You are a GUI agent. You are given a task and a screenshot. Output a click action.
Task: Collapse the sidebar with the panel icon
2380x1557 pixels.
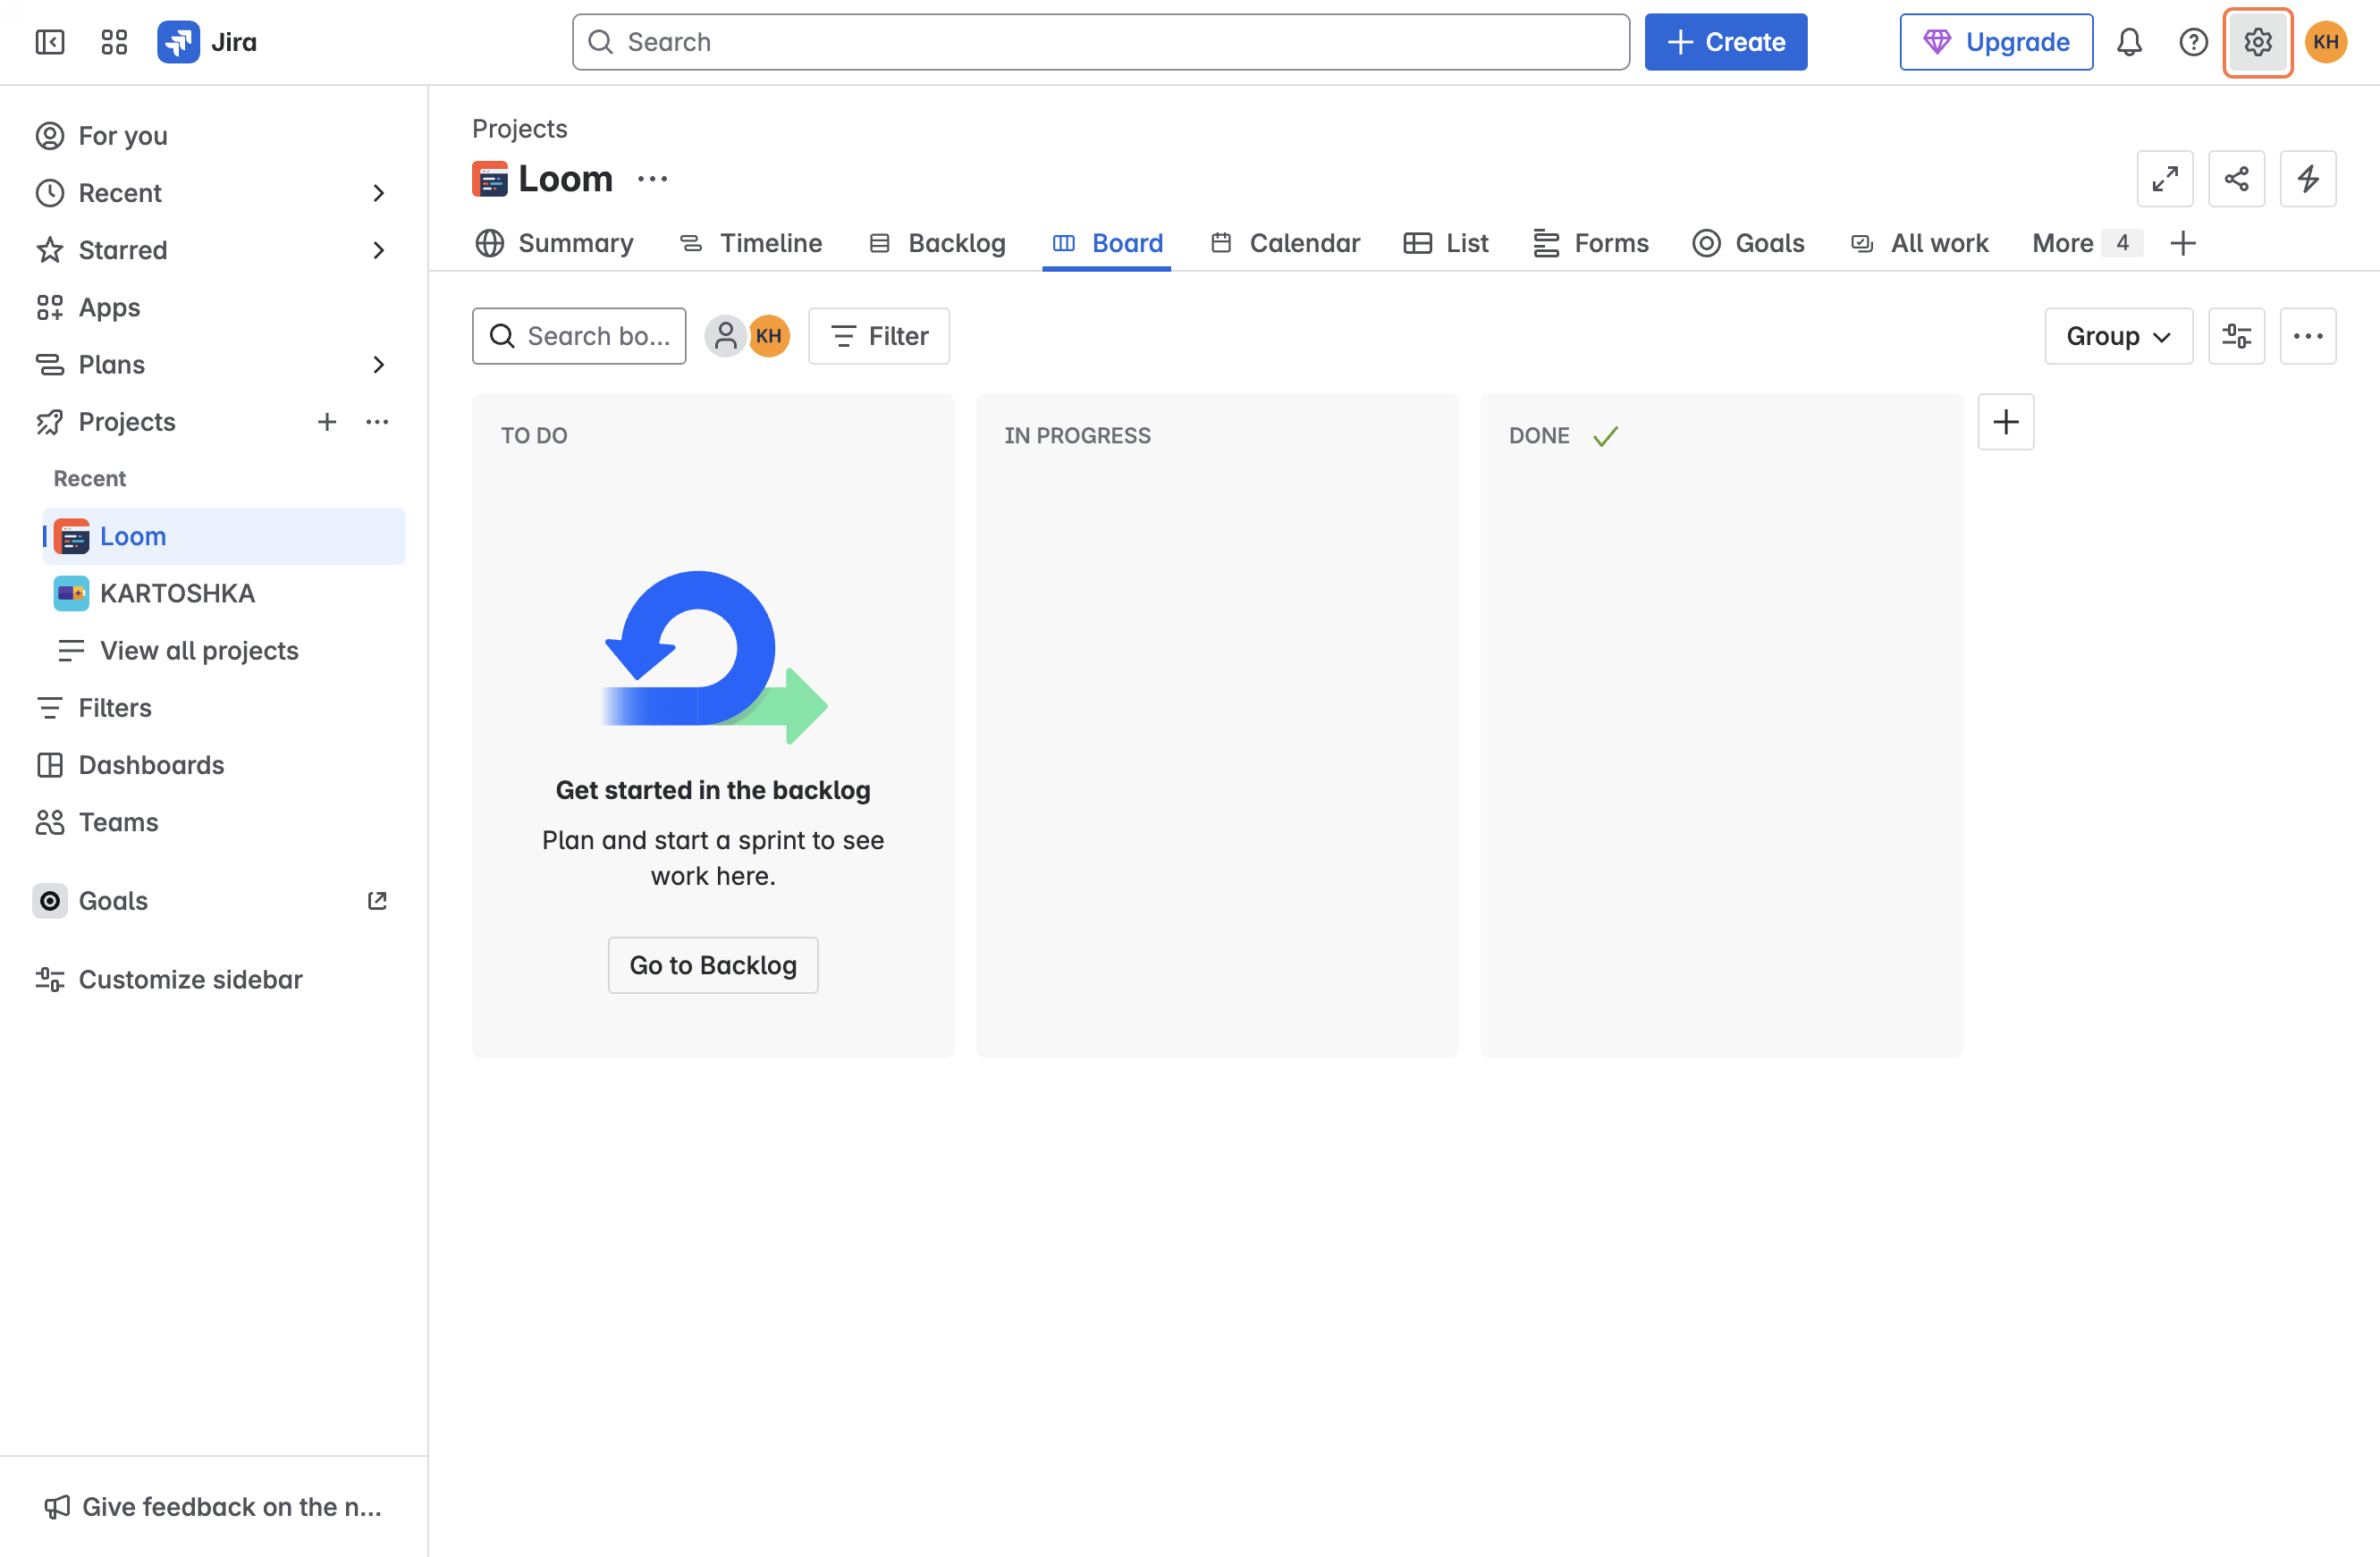[x=49, y=42]
